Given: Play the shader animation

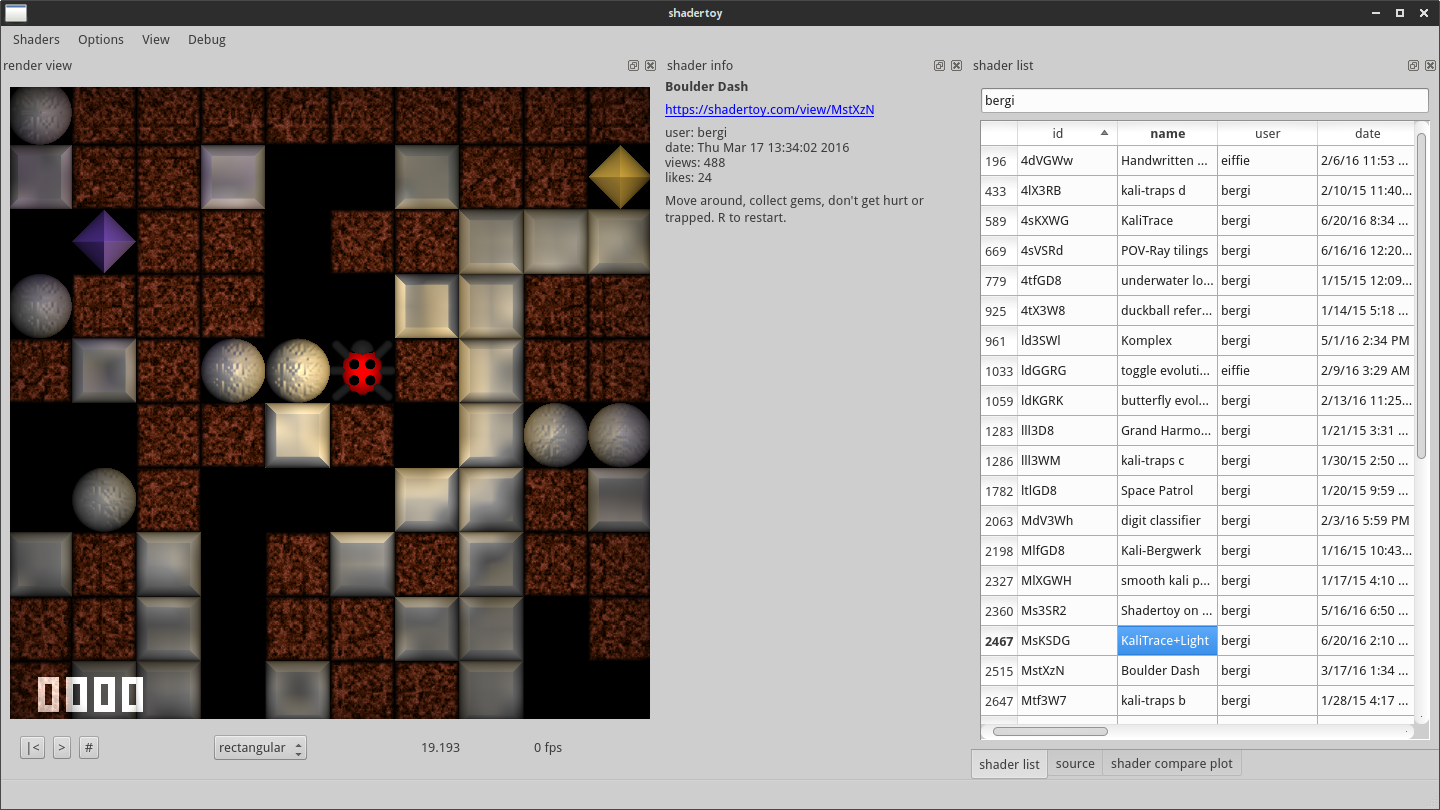Looking at the screenshot, I should tap(62, 747).
